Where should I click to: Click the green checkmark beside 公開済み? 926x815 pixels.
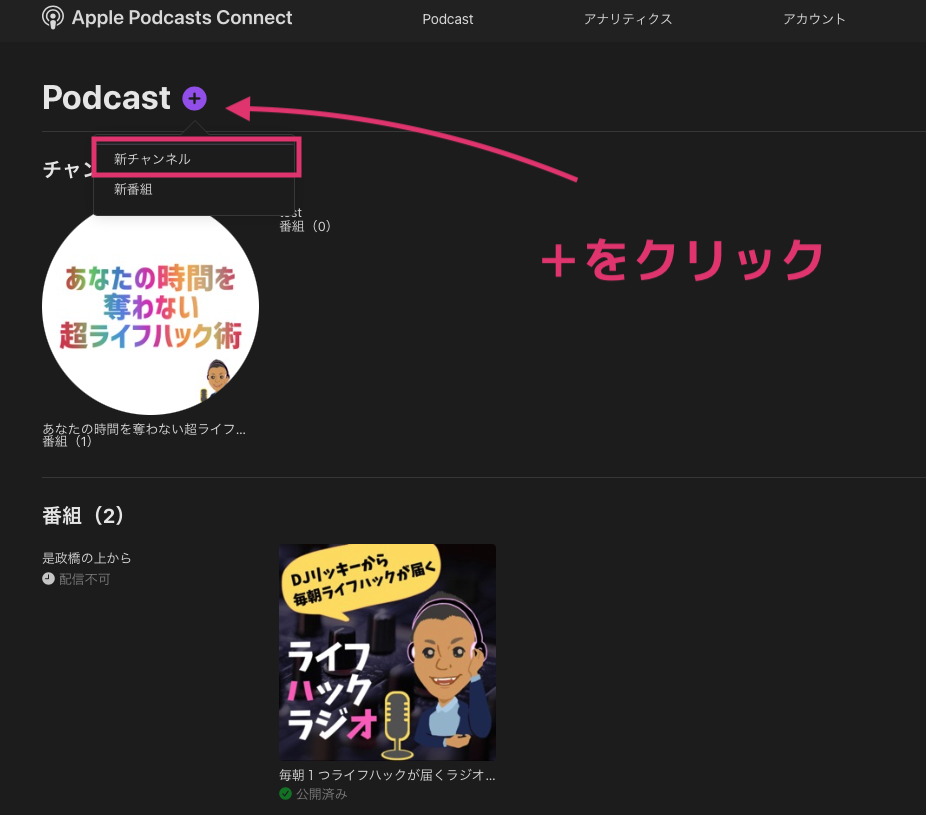tap(285, 794)
